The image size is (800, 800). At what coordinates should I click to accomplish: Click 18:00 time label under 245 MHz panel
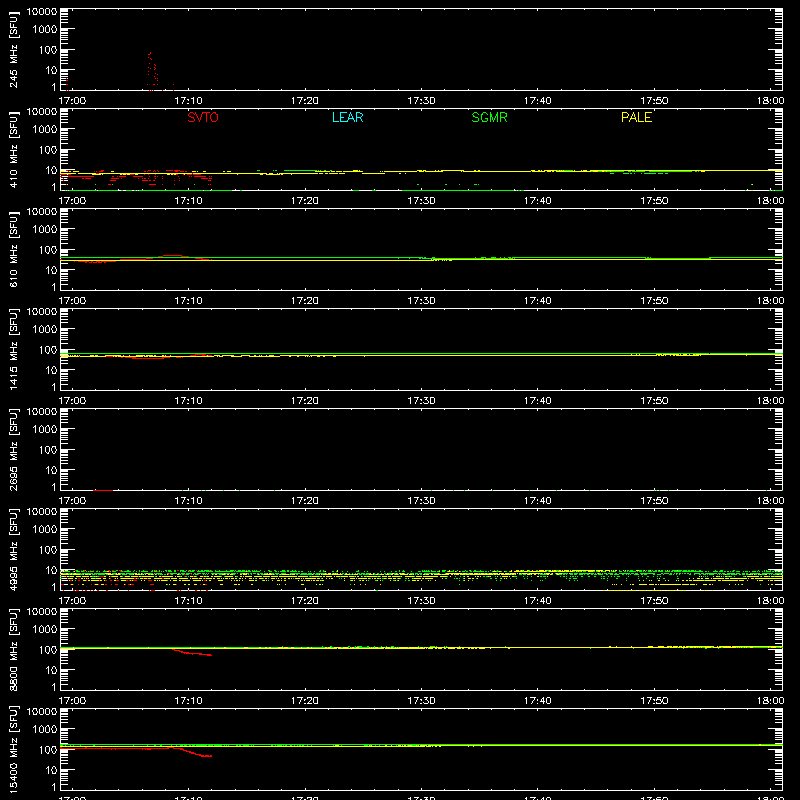tap(770, 101)
